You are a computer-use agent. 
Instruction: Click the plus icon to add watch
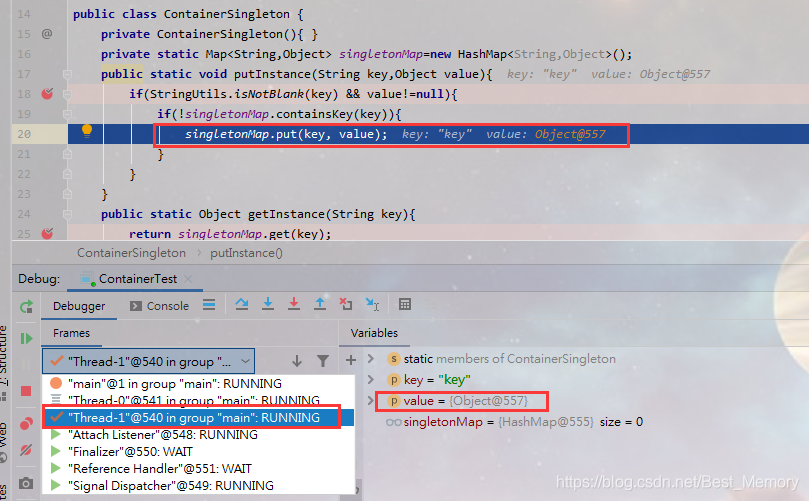(x=351, y=360)
